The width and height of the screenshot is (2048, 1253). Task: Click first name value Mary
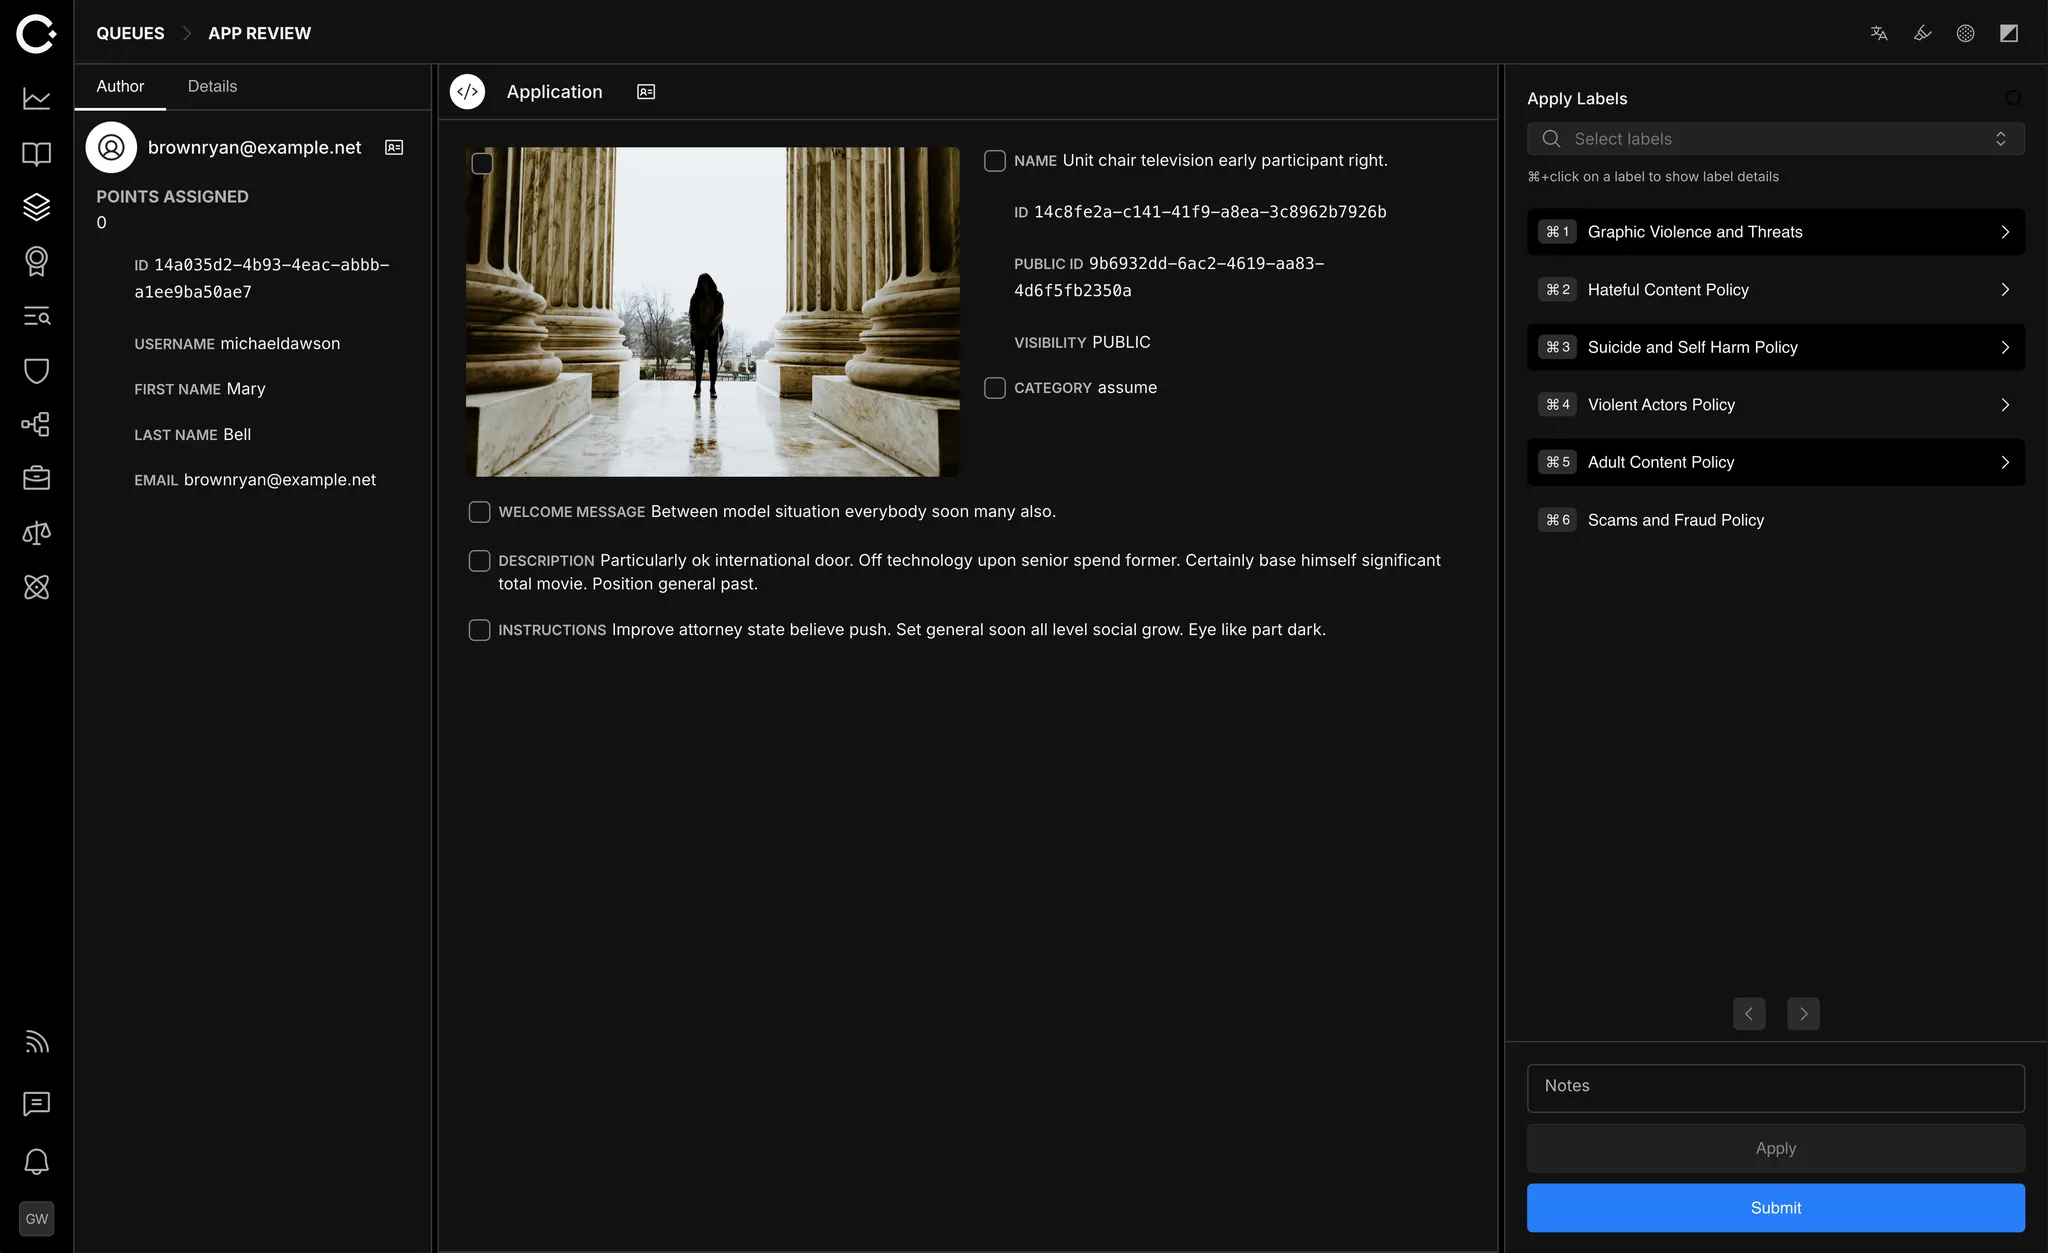tap(246, 389)
